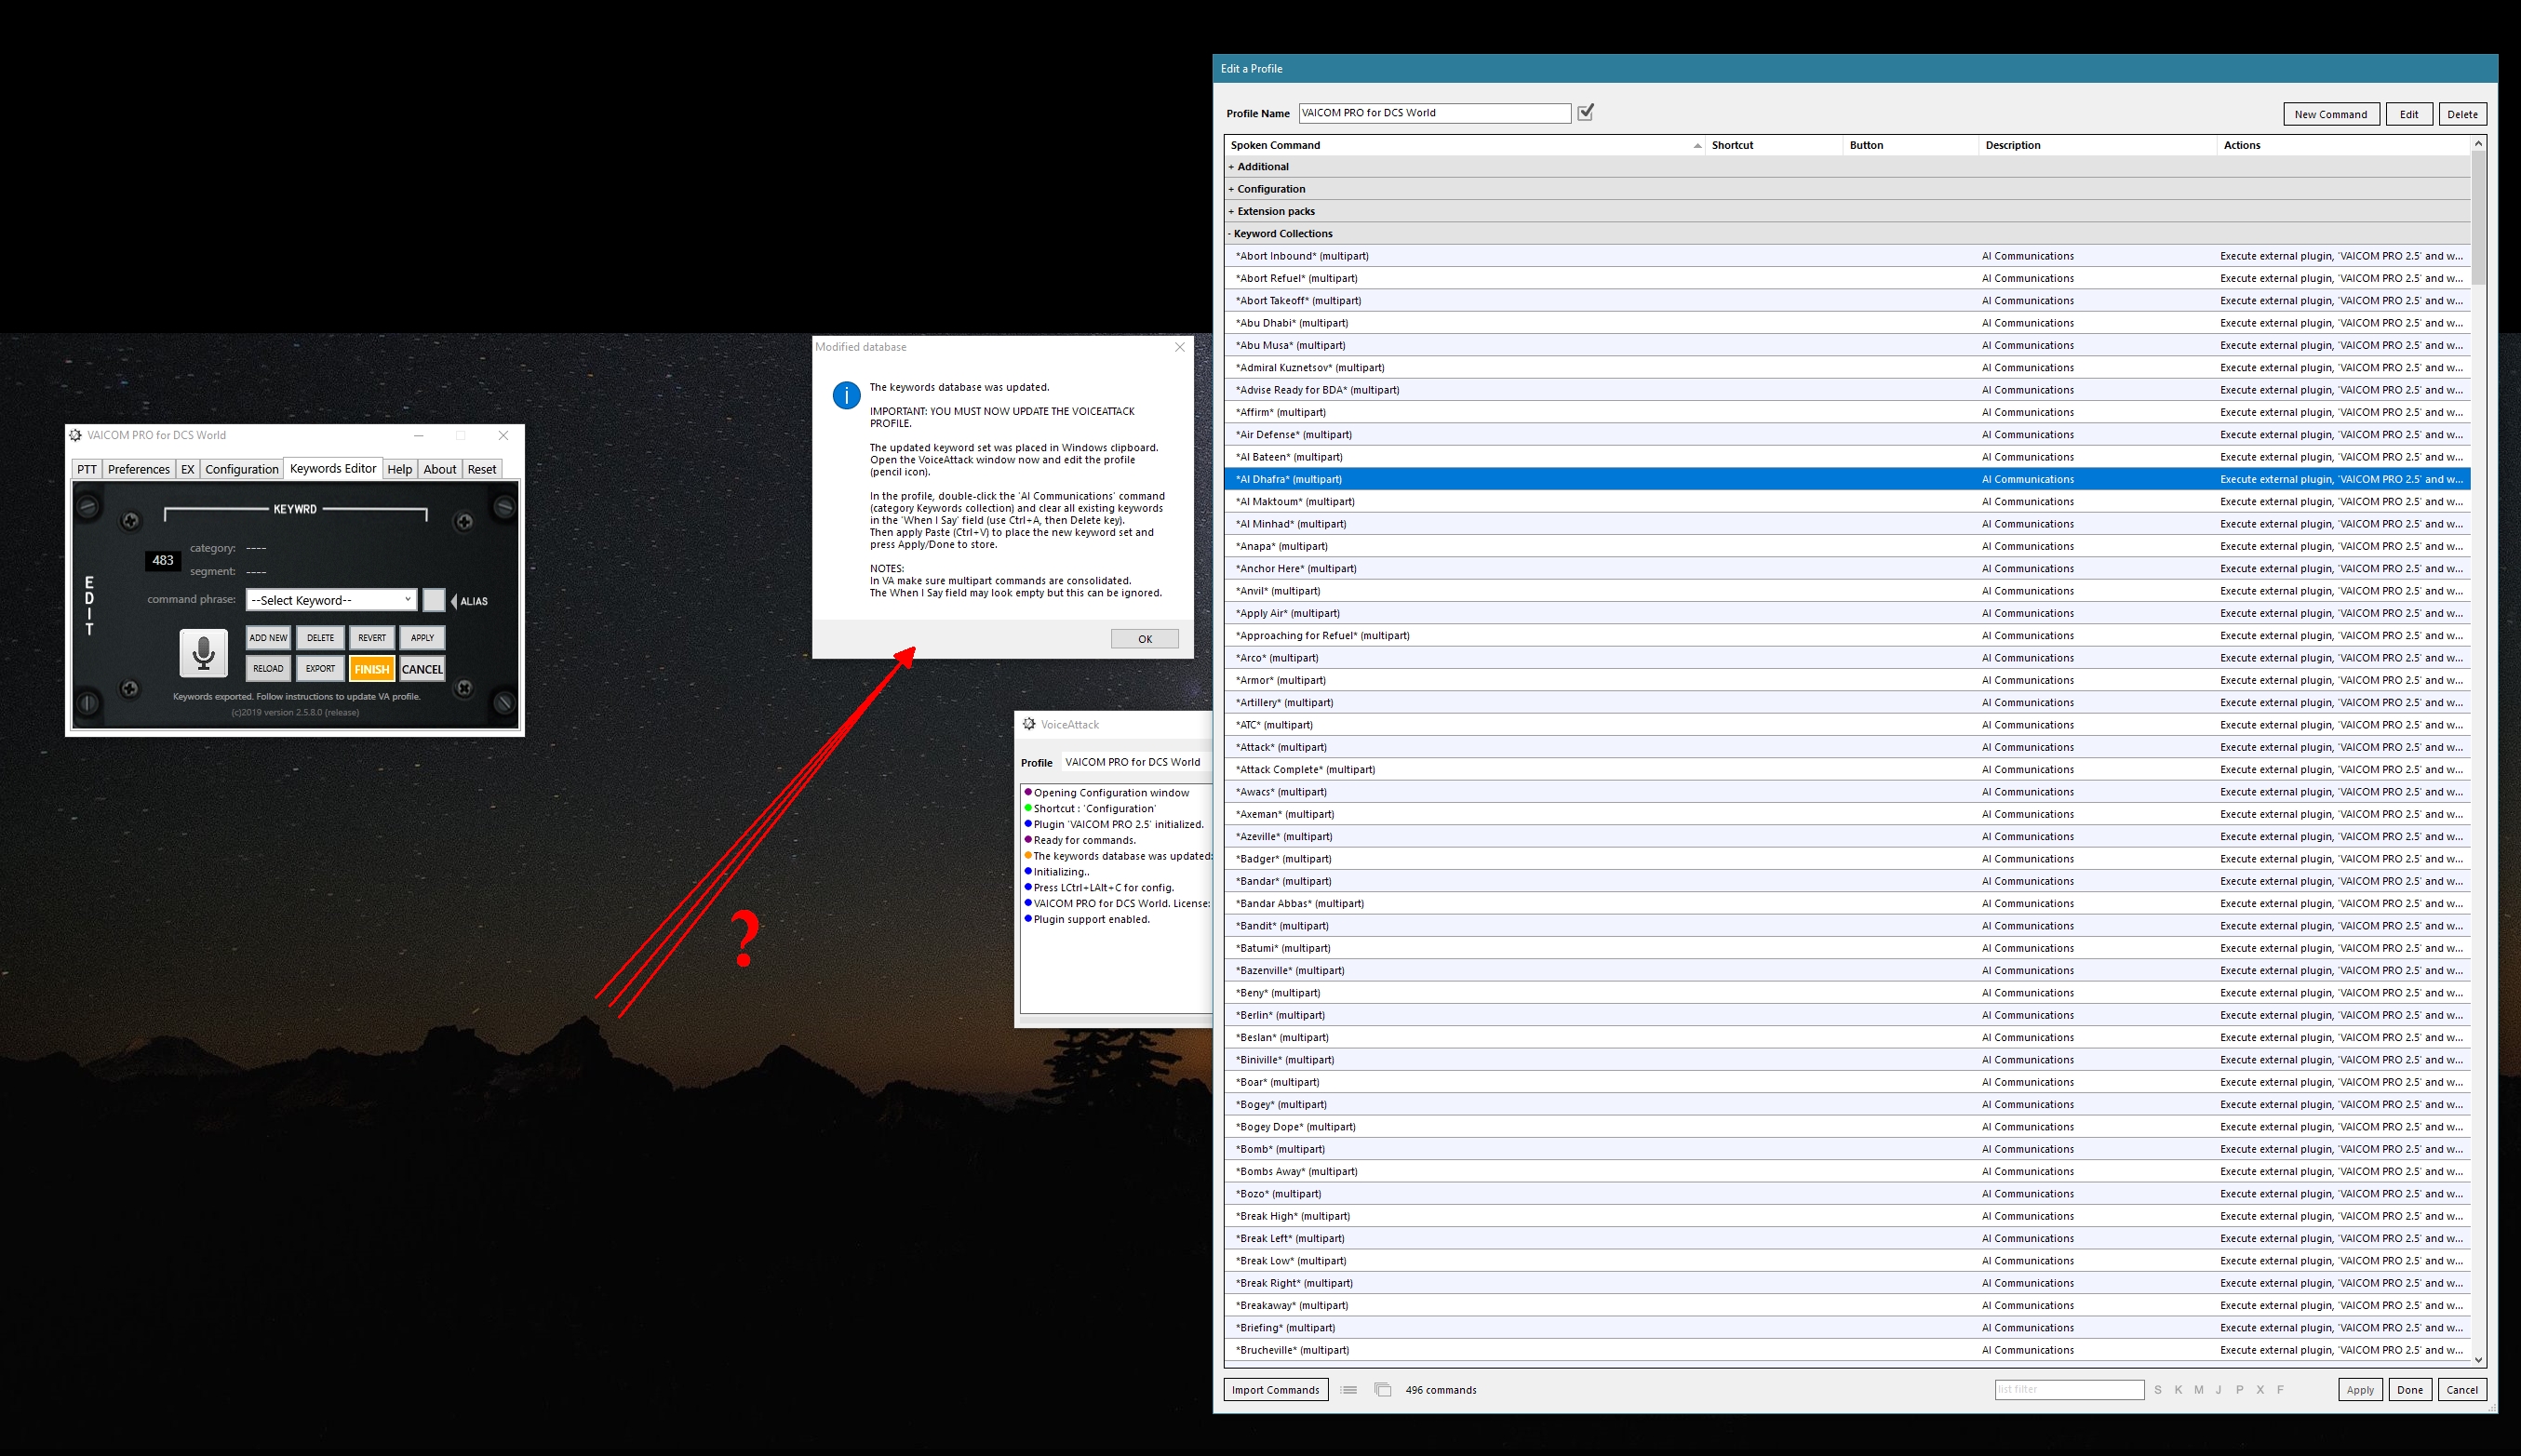Image resolution: width=2521 pixels, height=1456 pixels.
Task: Confirm the Modified database dialog with OK
Action: pos(1145,639)
